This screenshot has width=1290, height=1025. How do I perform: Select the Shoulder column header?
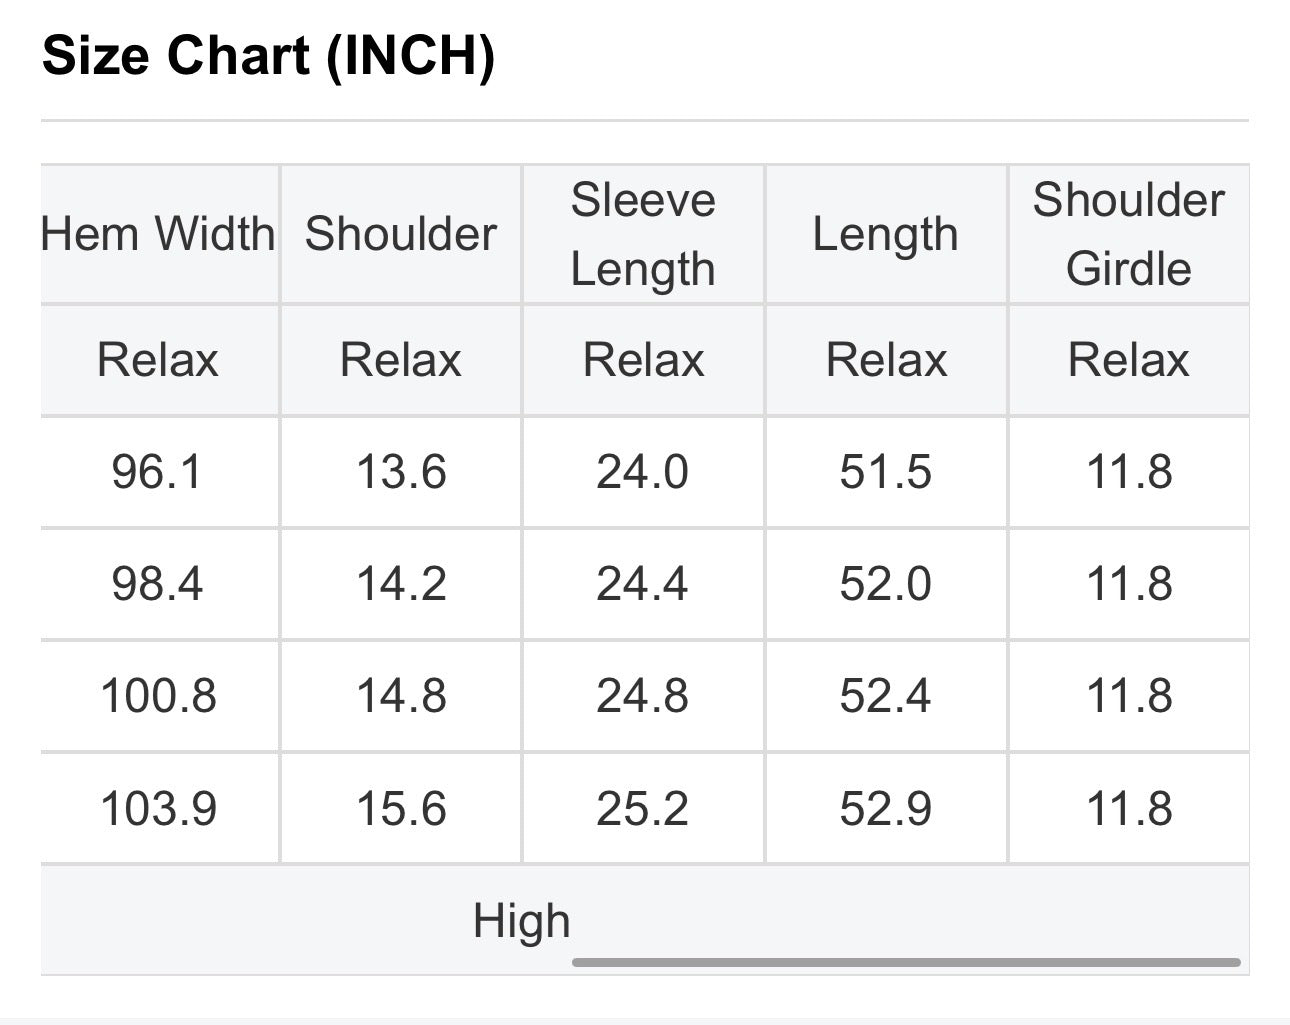tap(401, 234)
